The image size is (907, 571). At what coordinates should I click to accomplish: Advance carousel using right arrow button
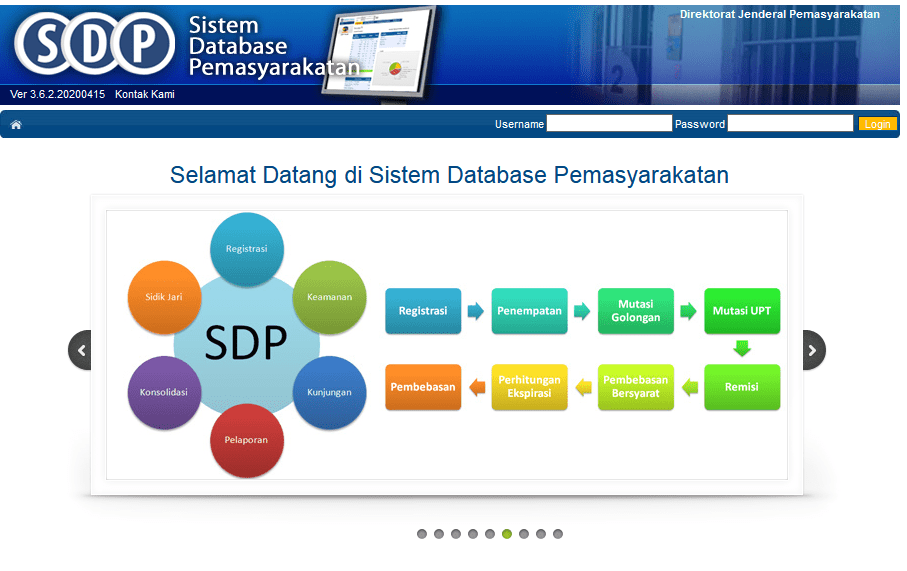point(813,350)
